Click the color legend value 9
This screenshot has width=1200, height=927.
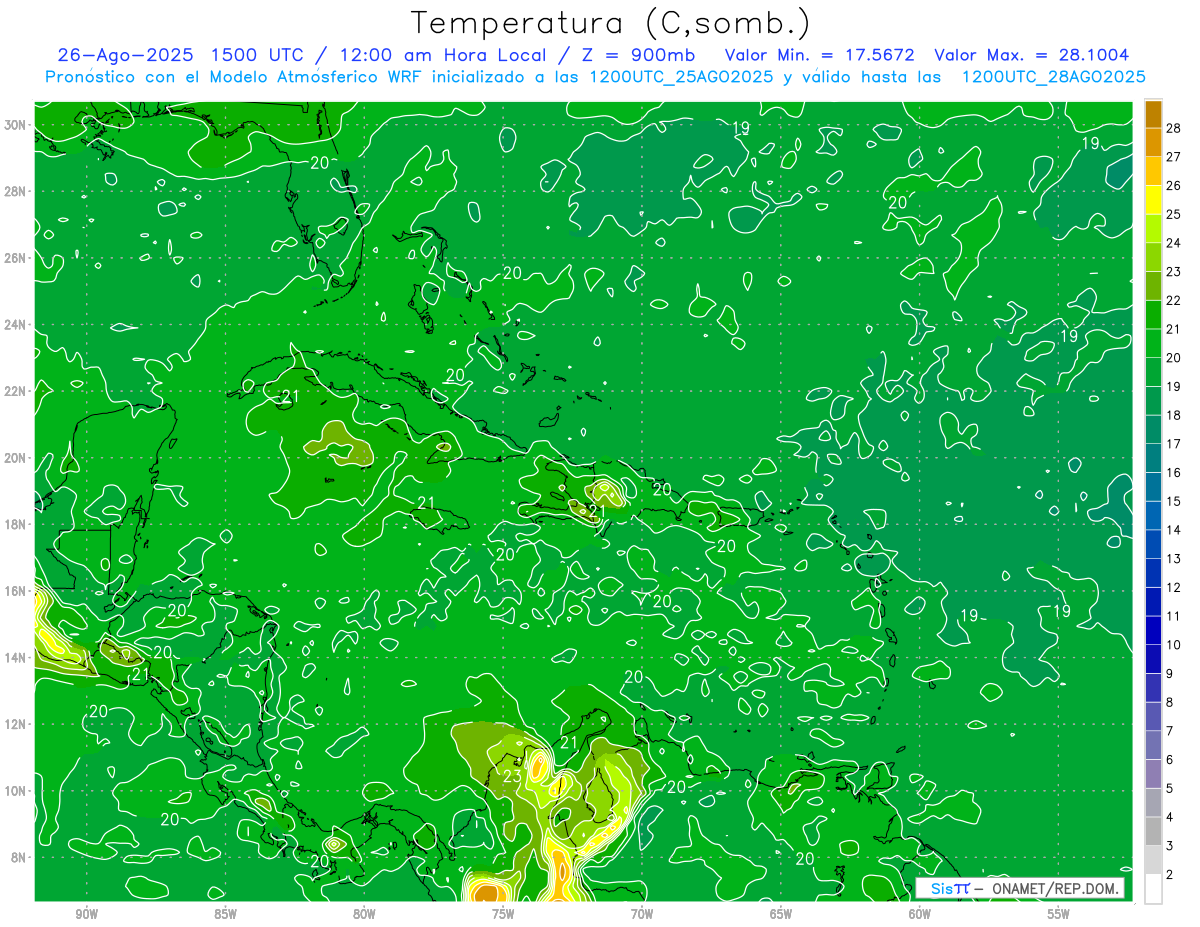point(1170,673)
